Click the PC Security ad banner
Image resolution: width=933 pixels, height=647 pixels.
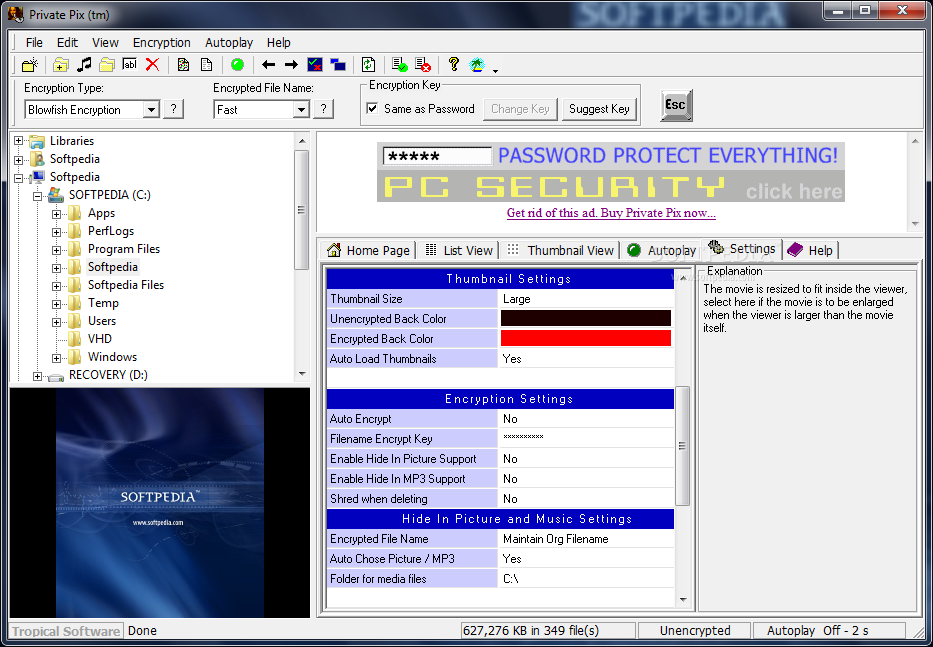pos(610,172)
